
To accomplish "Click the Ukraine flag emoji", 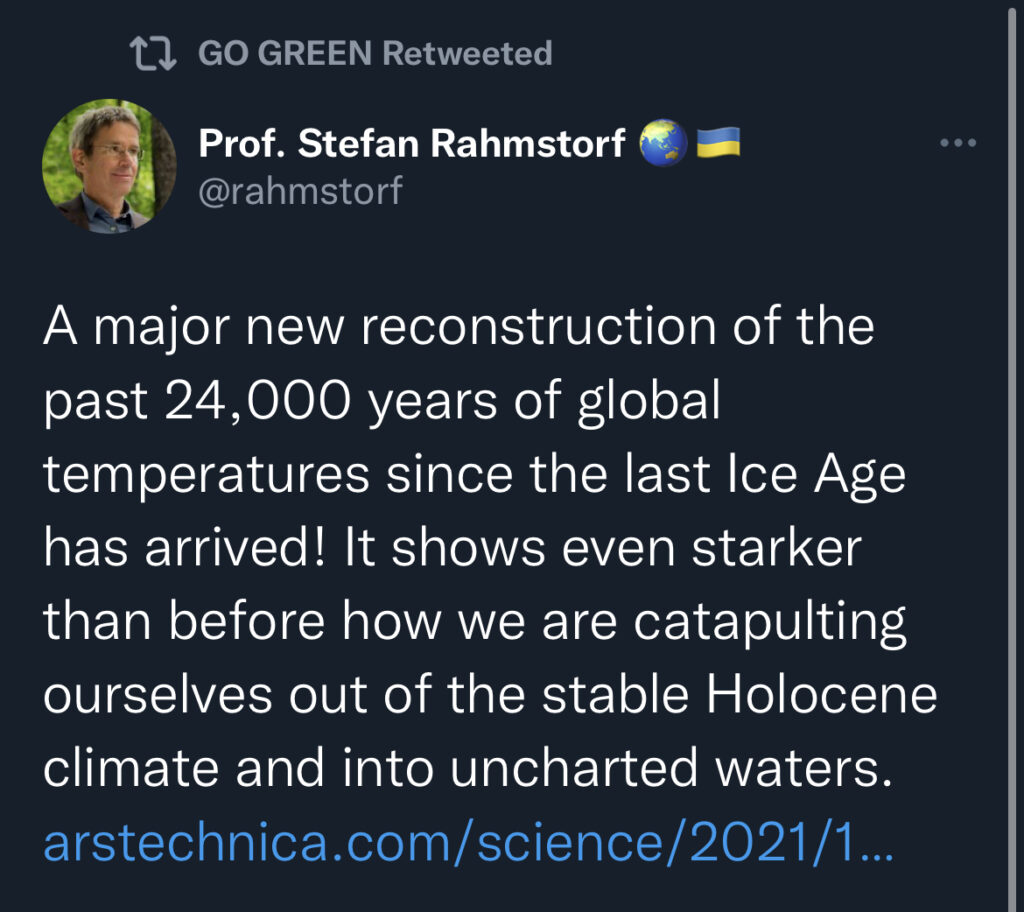I will point(718,142).
